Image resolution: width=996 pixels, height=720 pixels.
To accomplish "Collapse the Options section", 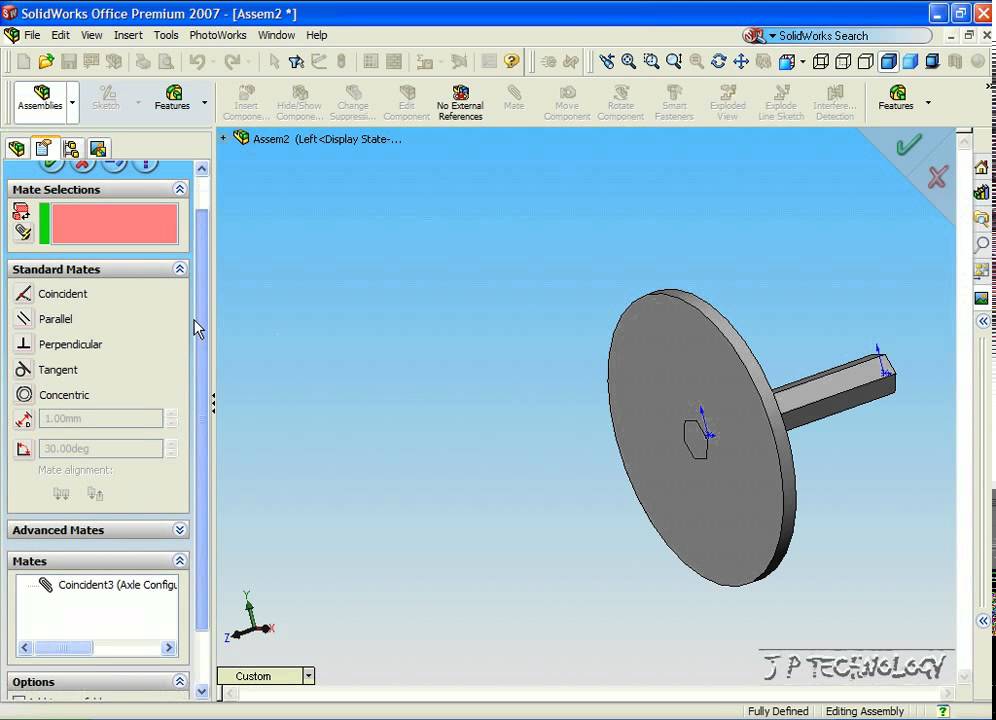I will (180, 681).
